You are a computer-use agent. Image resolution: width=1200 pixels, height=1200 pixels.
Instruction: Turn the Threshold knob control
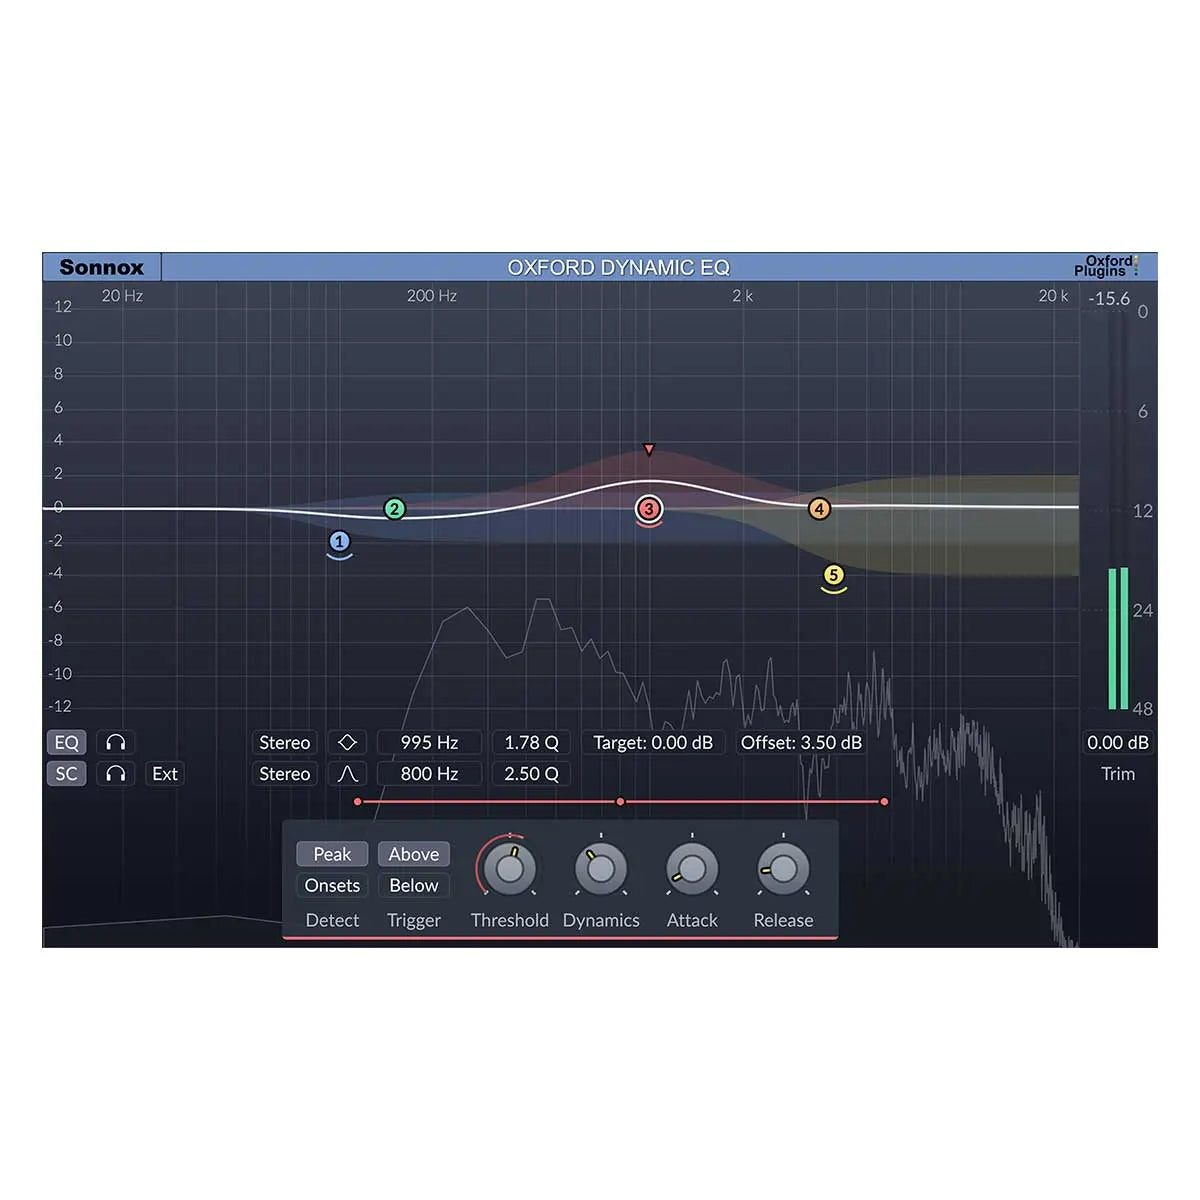(510, 869)
